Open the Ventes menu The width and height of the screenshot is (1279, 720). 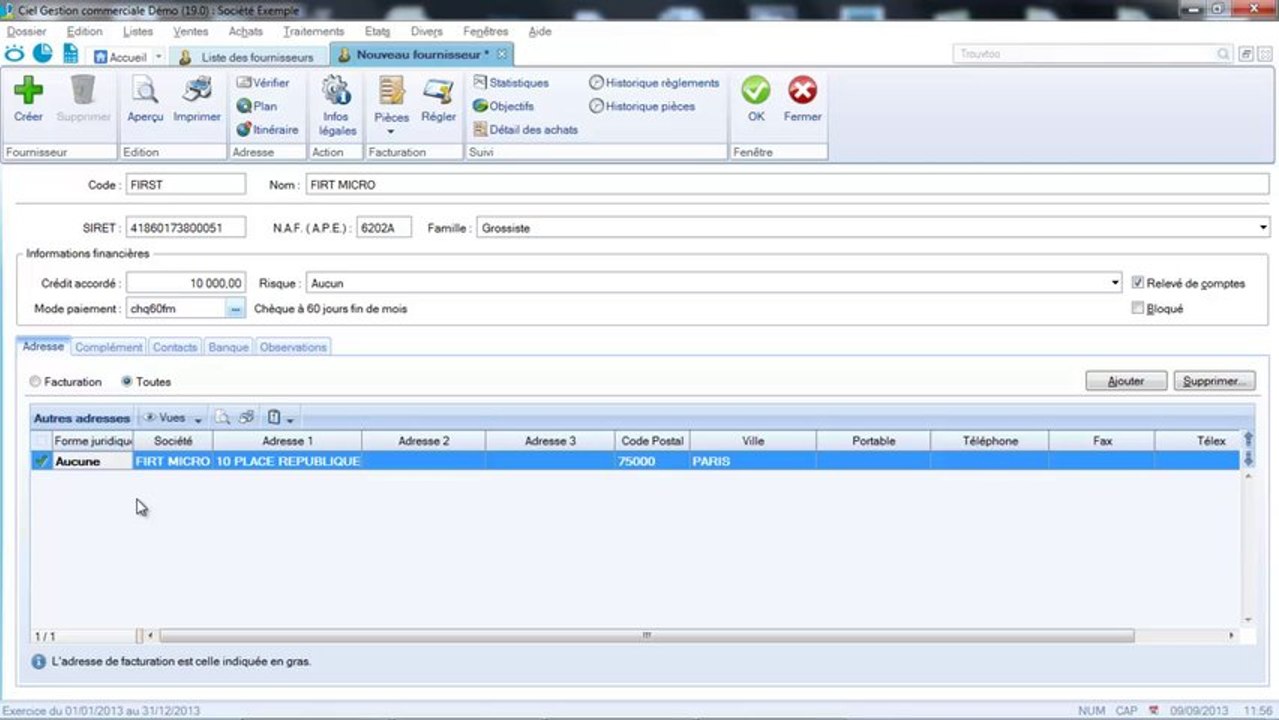coord(191,31)
